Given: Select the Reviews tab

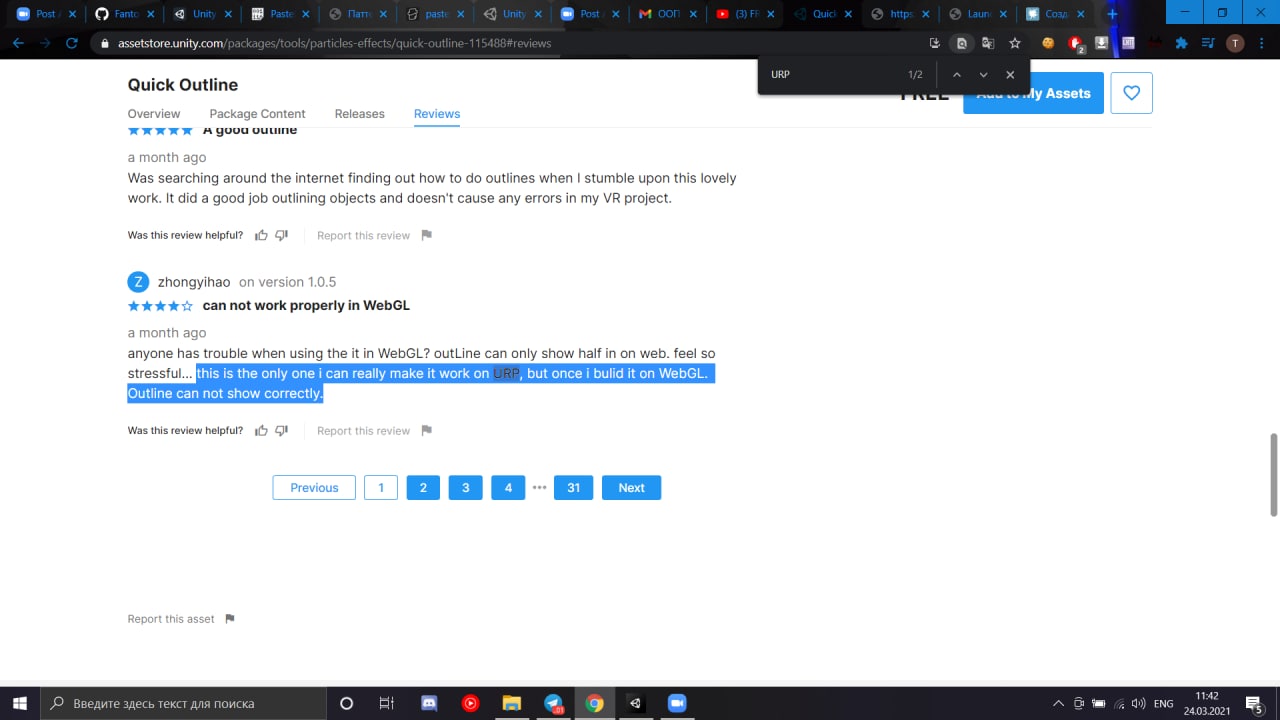Looking at the screenshot, I should click(437, 114).
